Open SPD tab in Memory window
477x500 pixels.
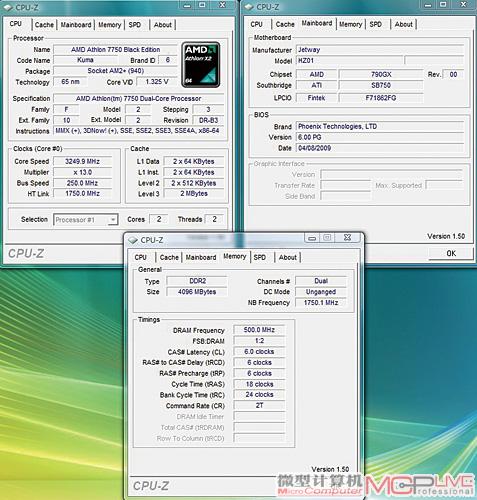tap(260, 257)
